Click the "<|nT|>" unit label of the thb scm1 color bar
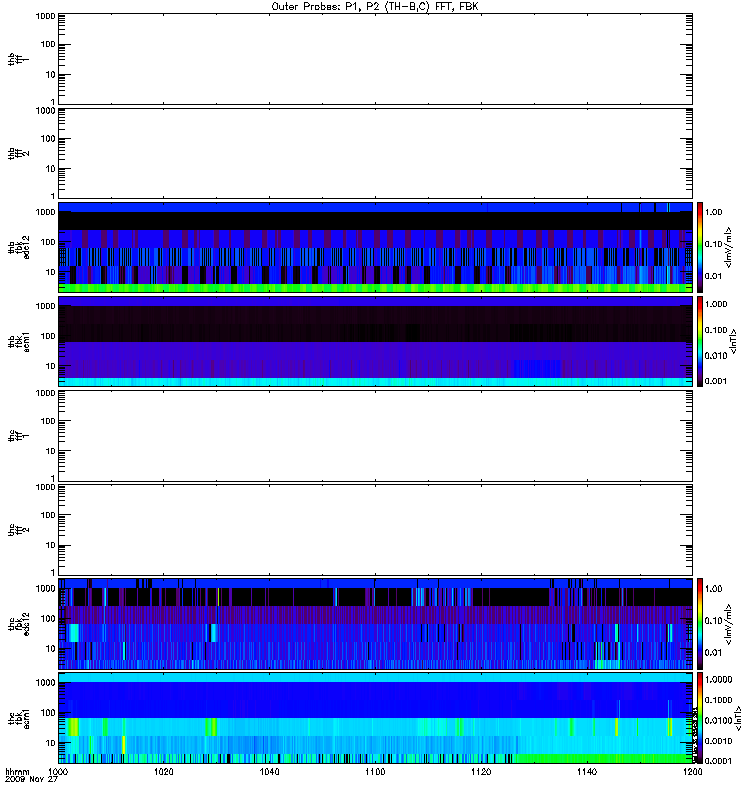Viewport: 750px width, 800px height. click(734, 342)
